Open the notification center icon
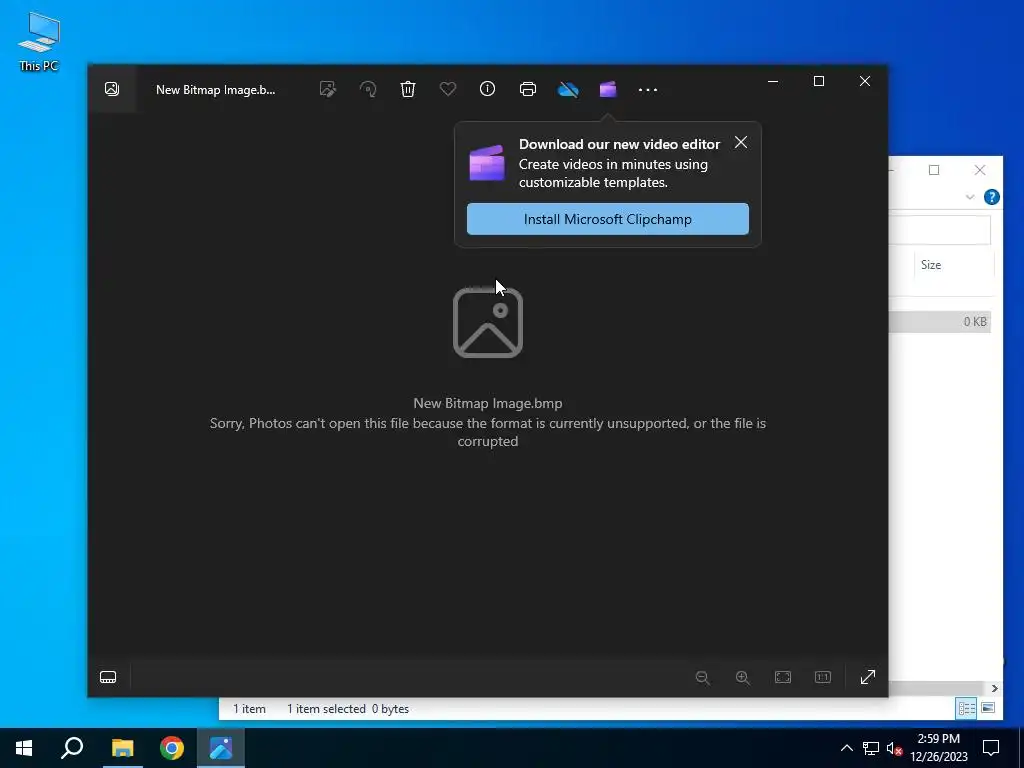Viewport: 1024px width, 768px height. tap(991, 748)
